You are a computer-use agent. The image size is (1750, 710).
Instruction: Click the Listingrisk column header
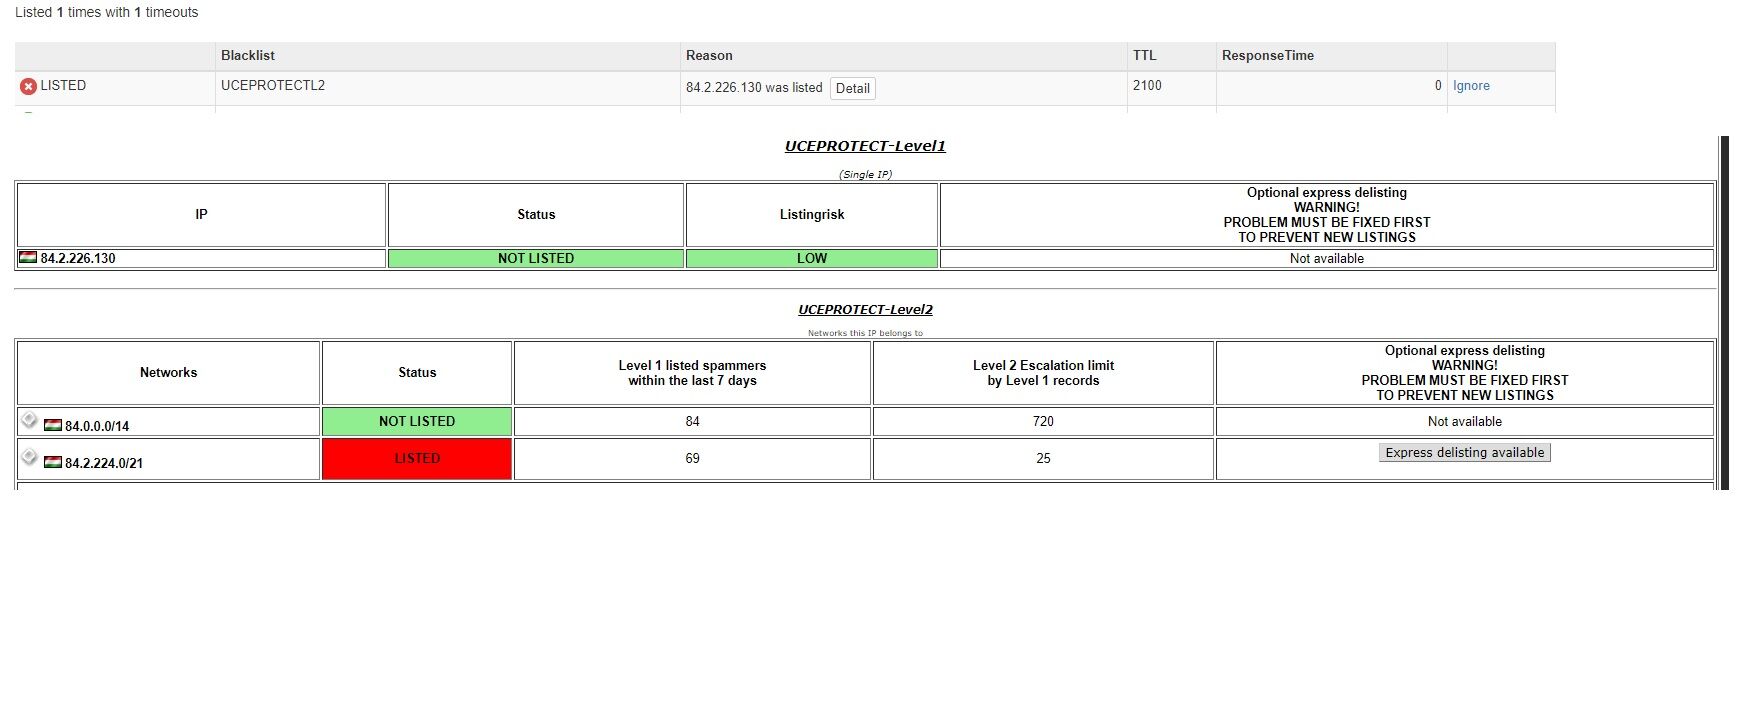[812, 214]
